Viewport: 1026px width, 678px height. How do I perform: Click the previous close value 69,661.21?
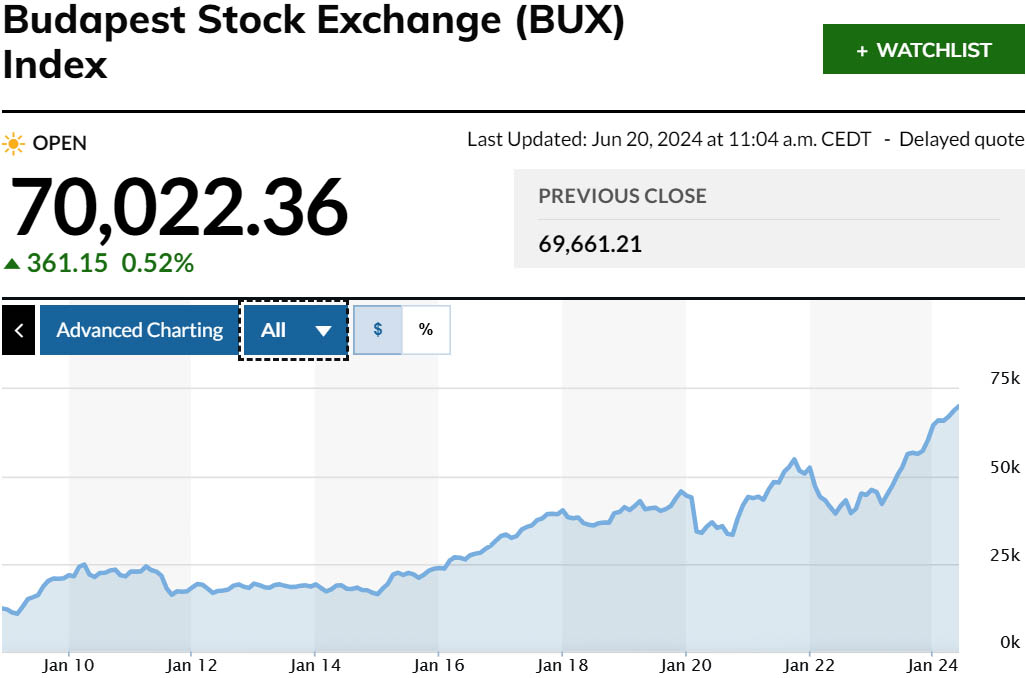(590, 244)
